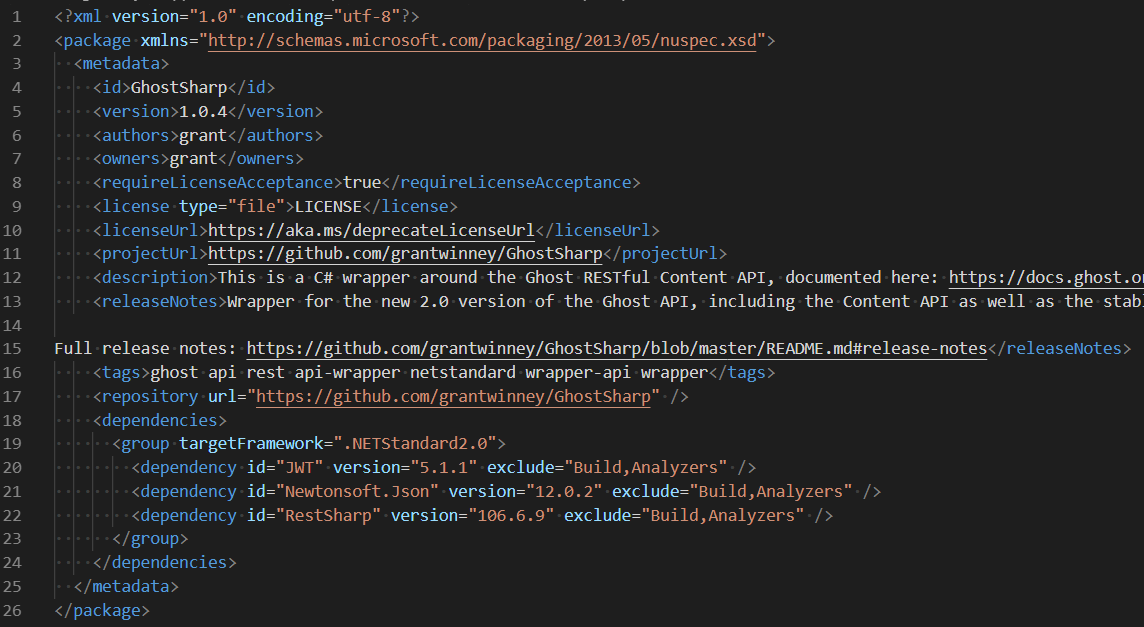Click "true" in requireLicenseAcceptance
This screenshot has height=627, width=1144.
(362, 182)
